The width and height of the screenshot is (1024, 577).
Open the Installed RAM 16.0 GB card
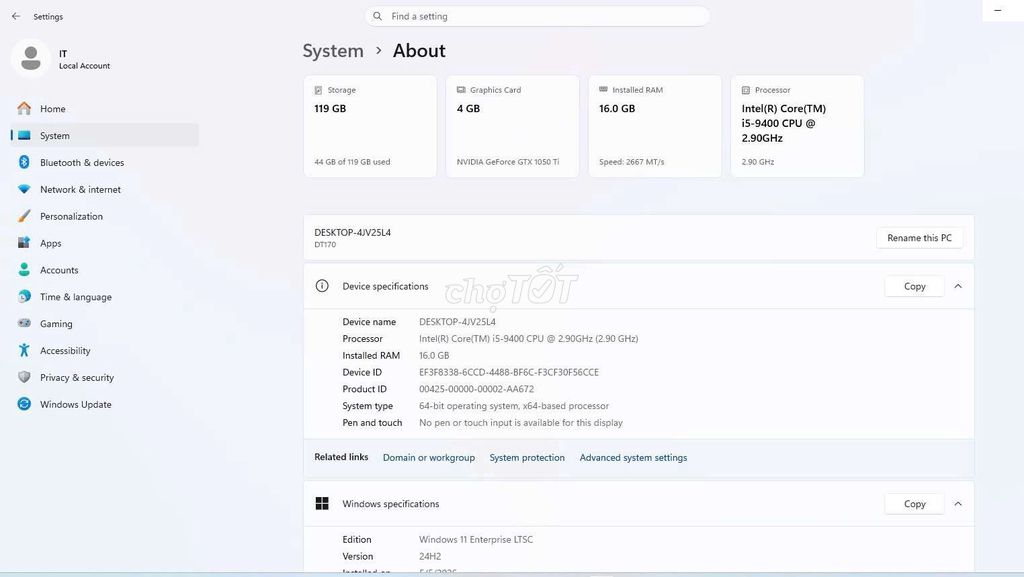(655, 126)
